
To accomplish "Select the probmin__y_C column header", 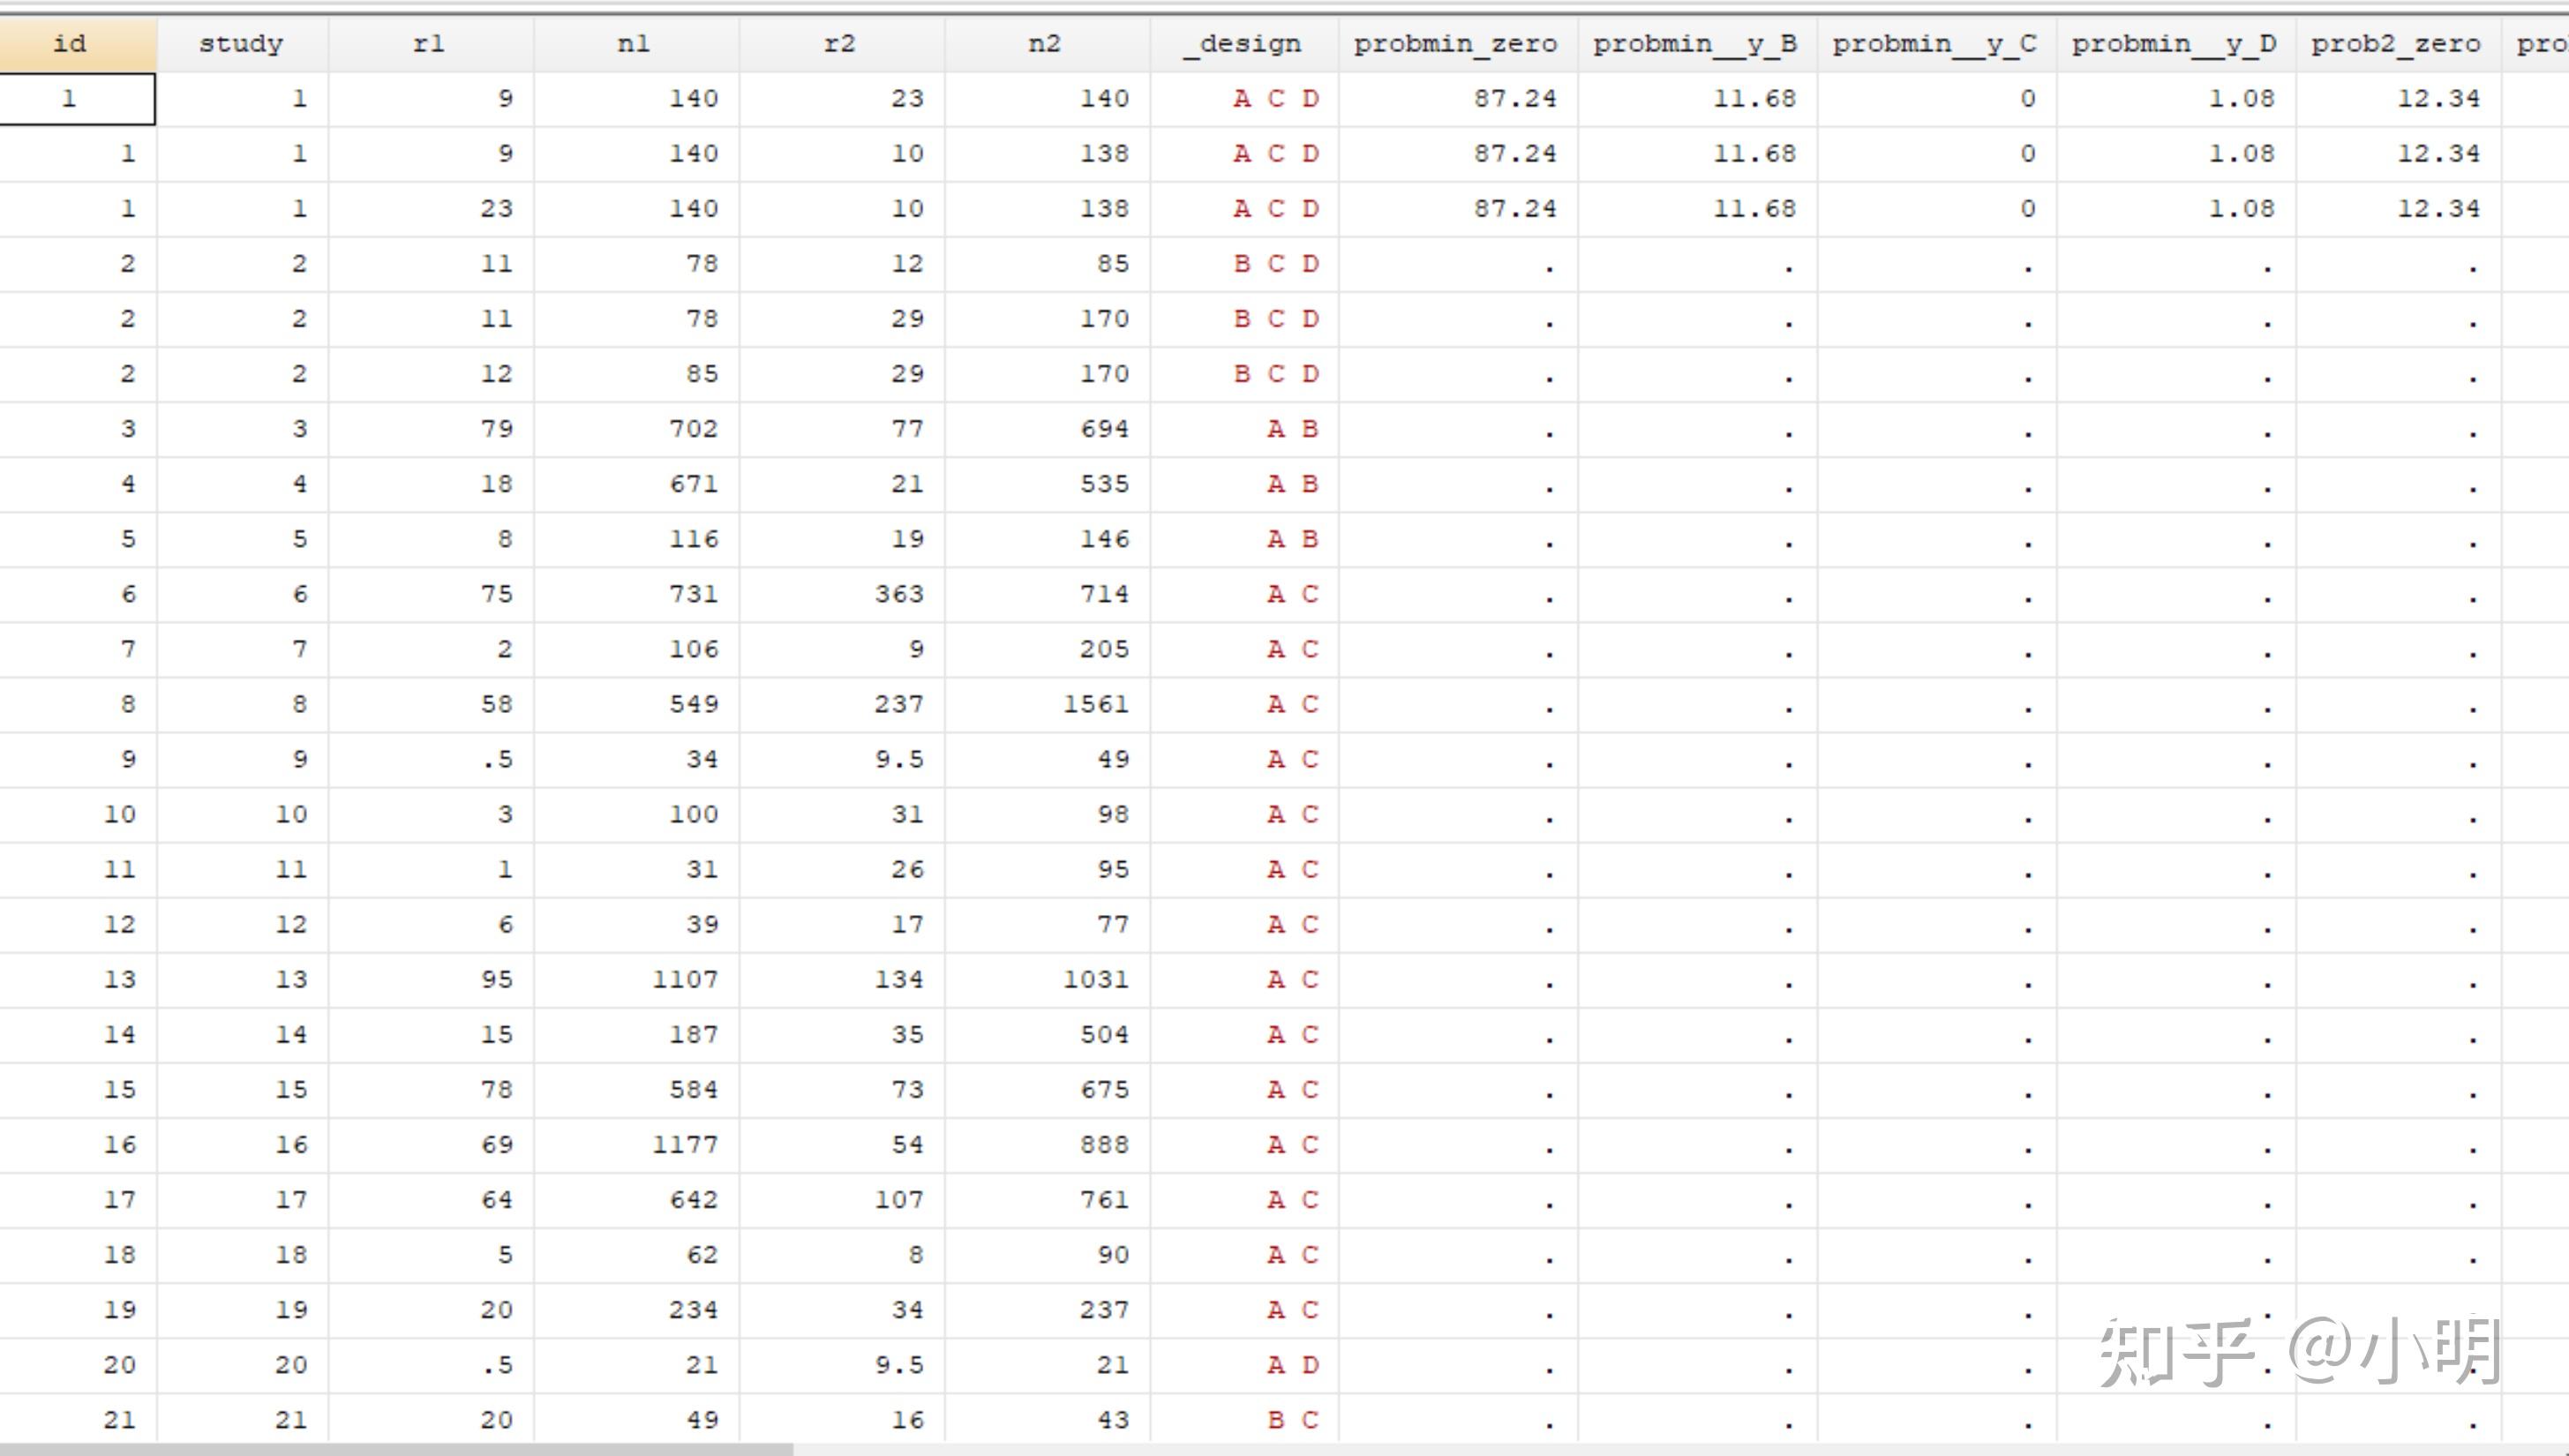I will 1935,44.
